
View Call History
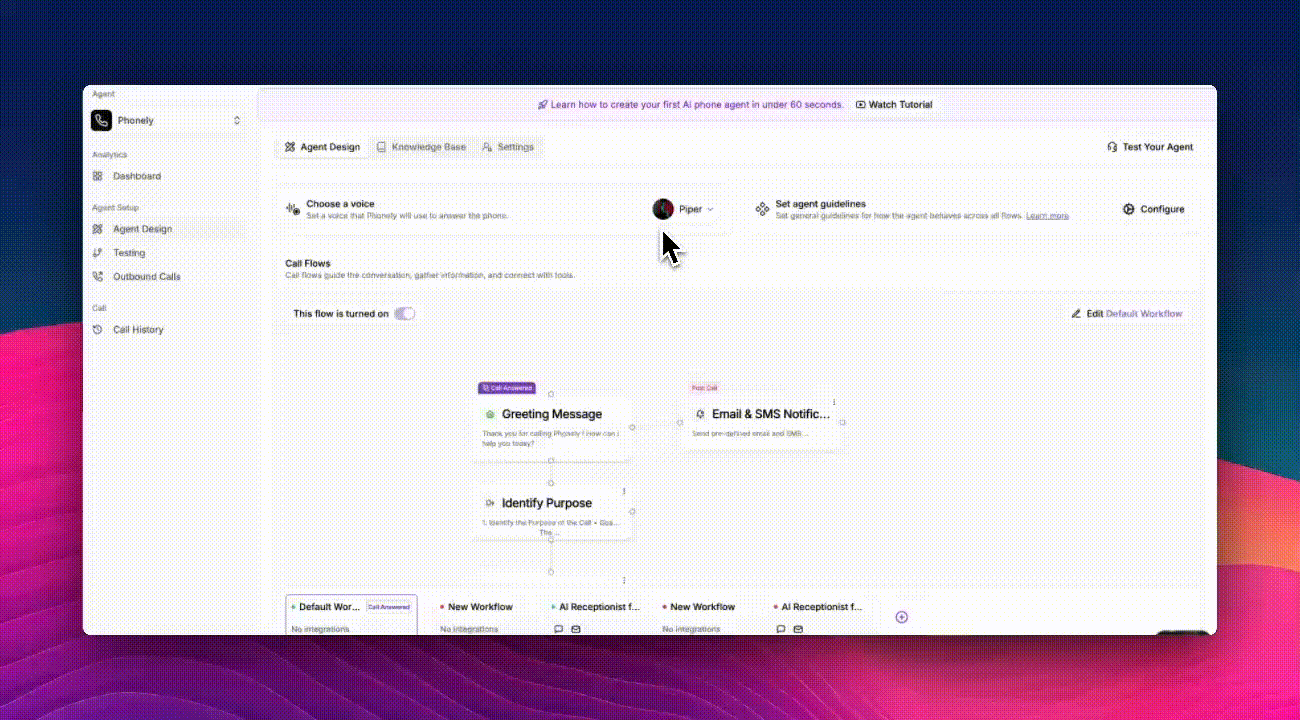[138, 329]
